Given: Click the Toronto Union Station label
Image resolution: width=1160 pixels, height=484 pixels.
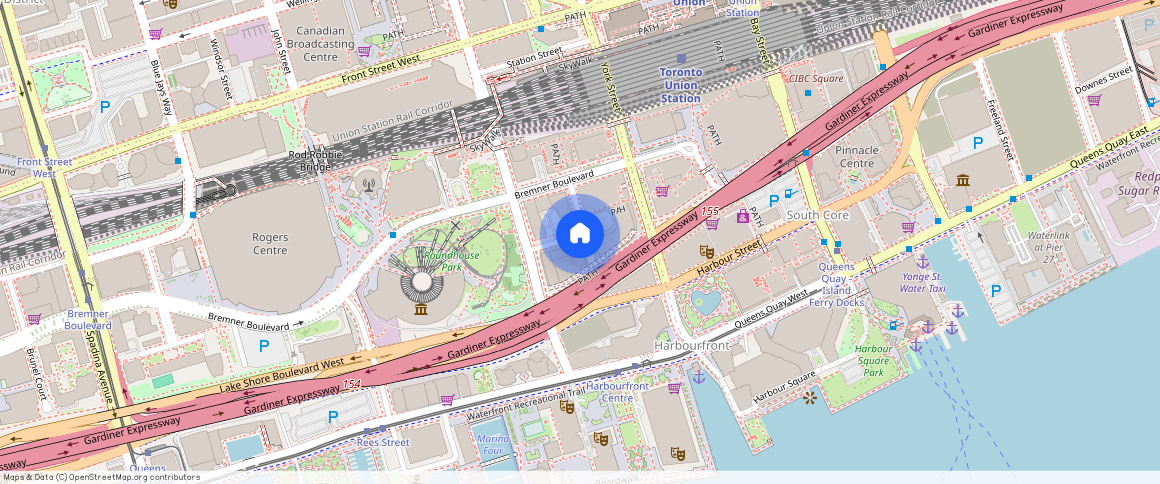Looking at the screenshot, I should pos(681,85).
